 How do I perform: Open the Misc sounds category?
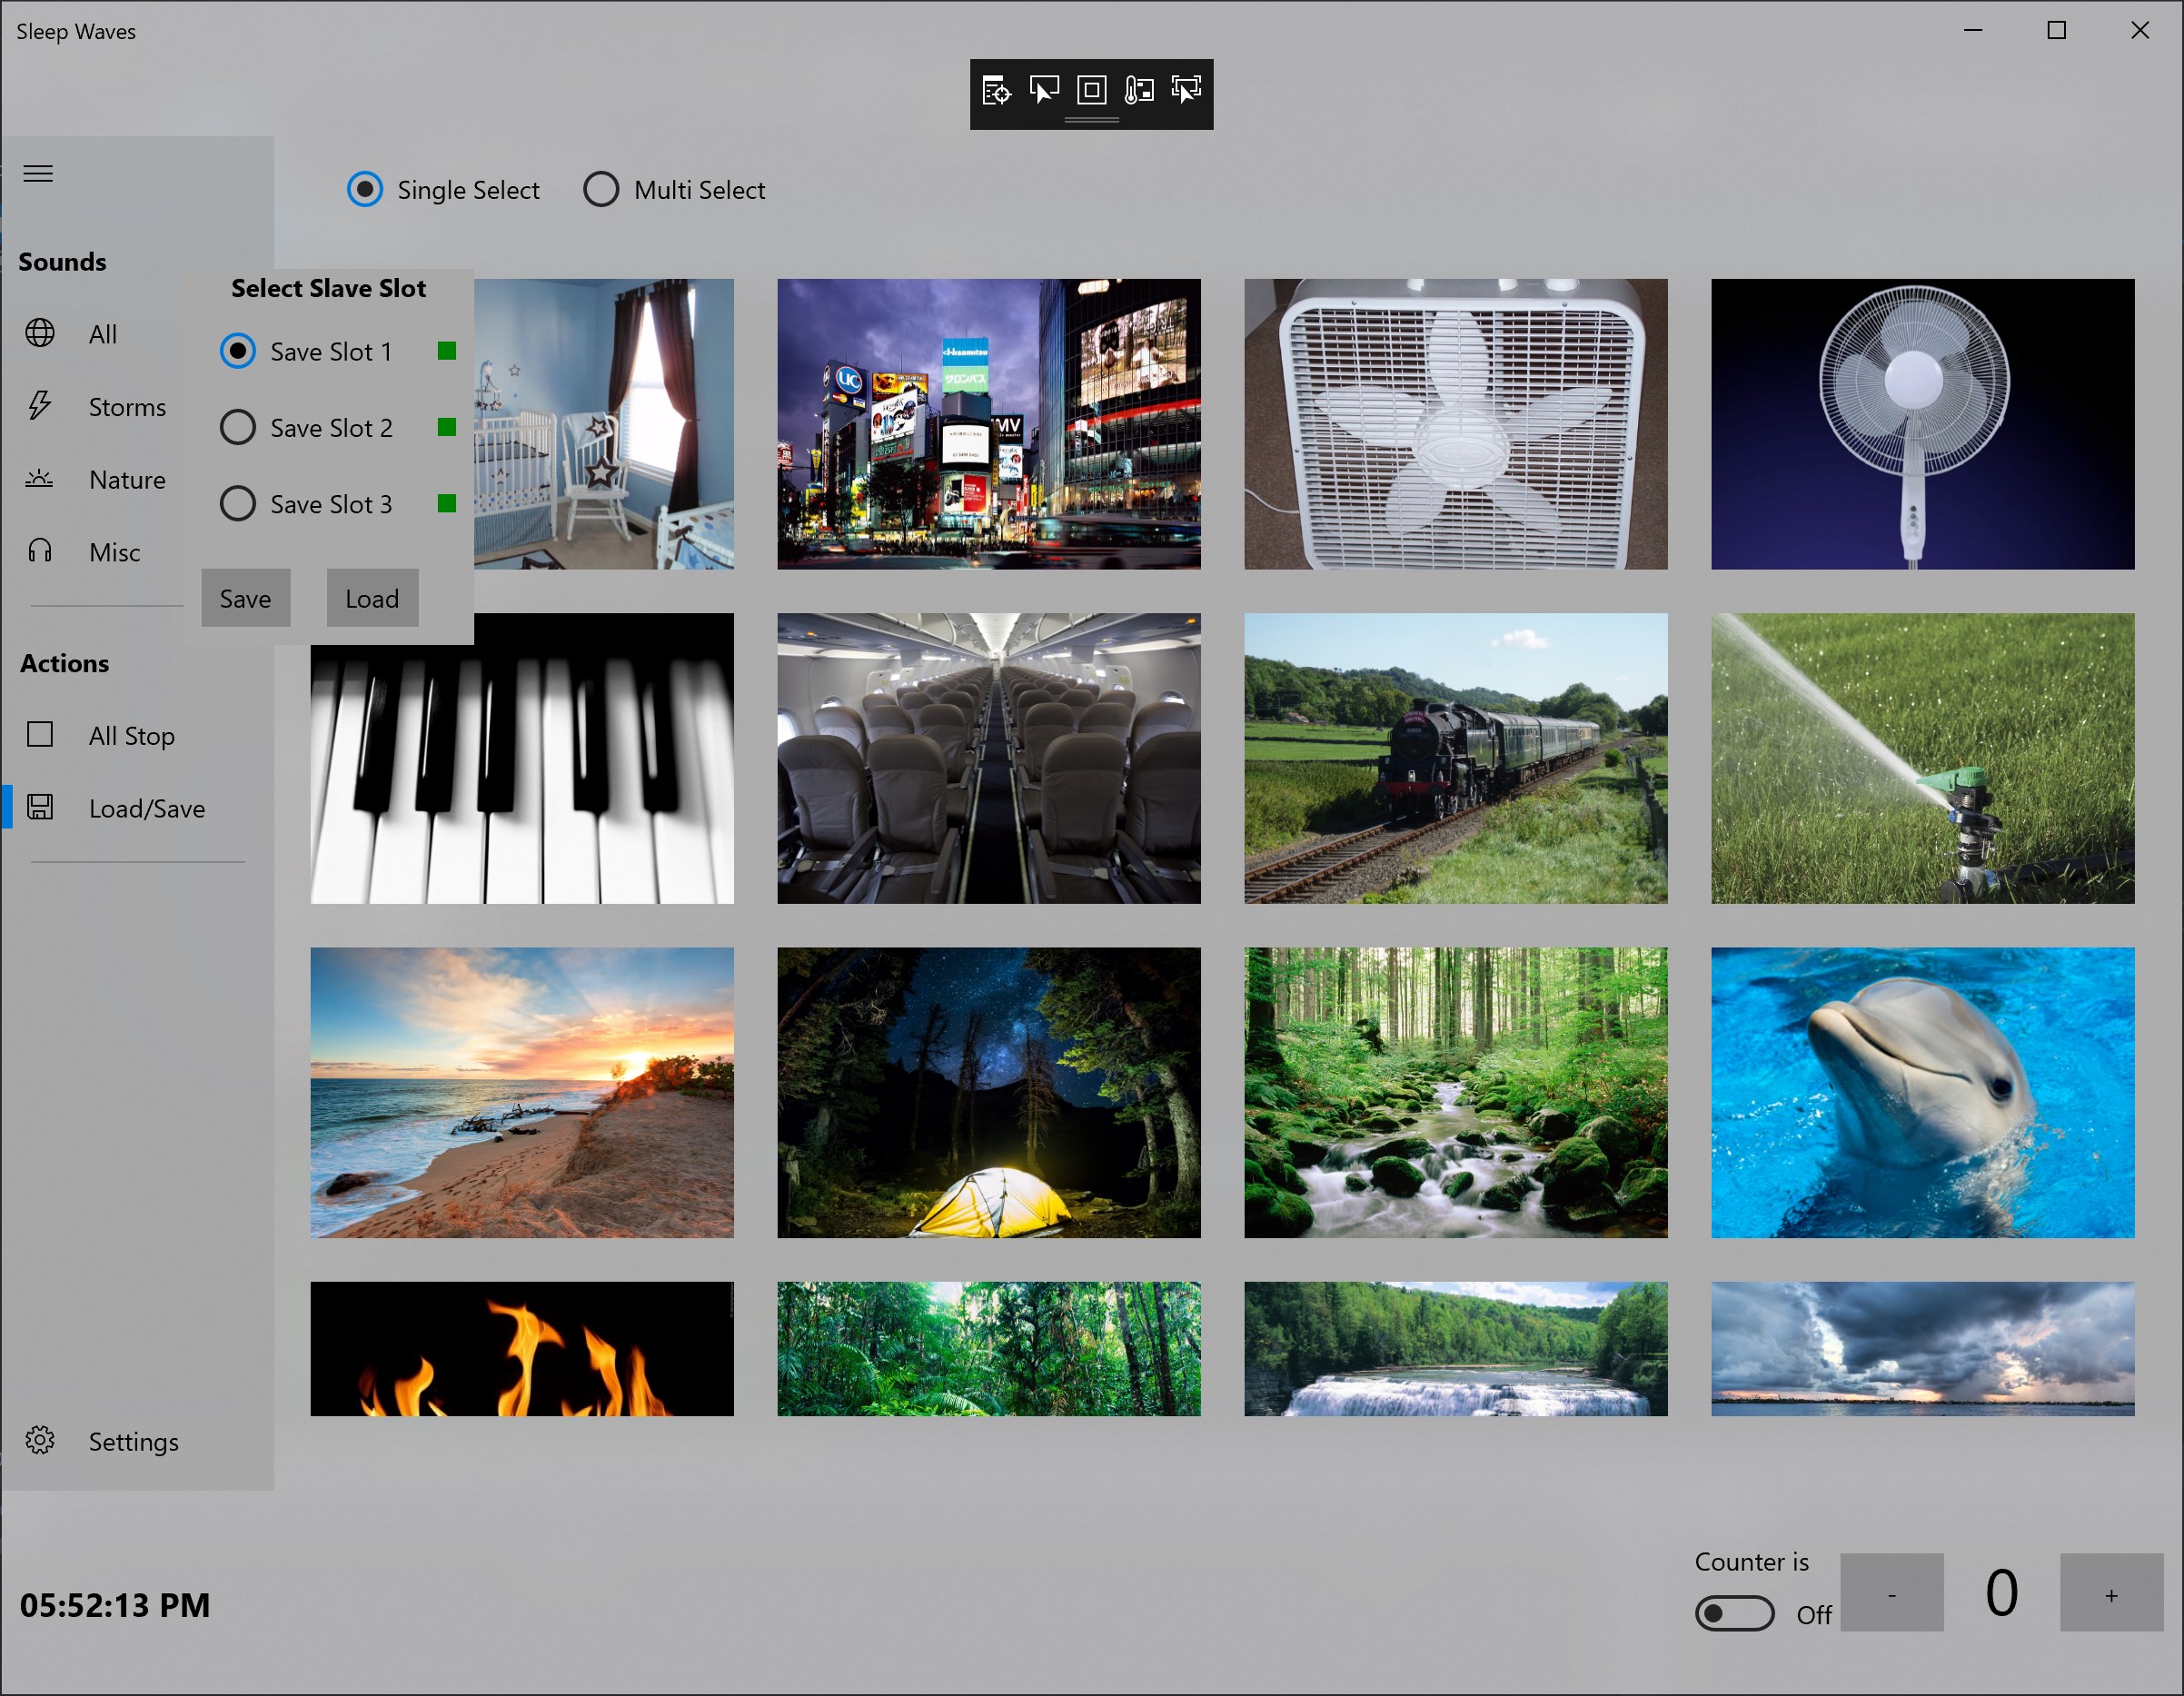pos(114,552)
